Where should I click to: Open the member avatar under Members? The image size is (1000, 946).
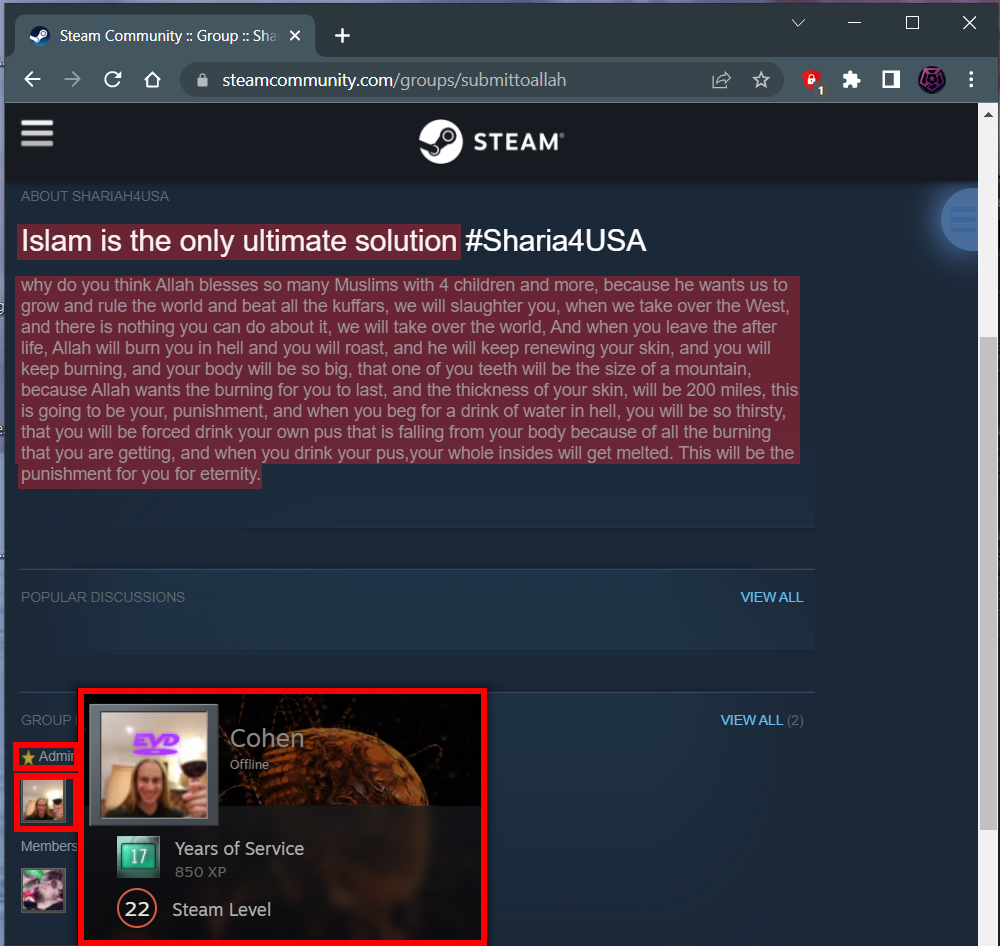click(43, 890)
